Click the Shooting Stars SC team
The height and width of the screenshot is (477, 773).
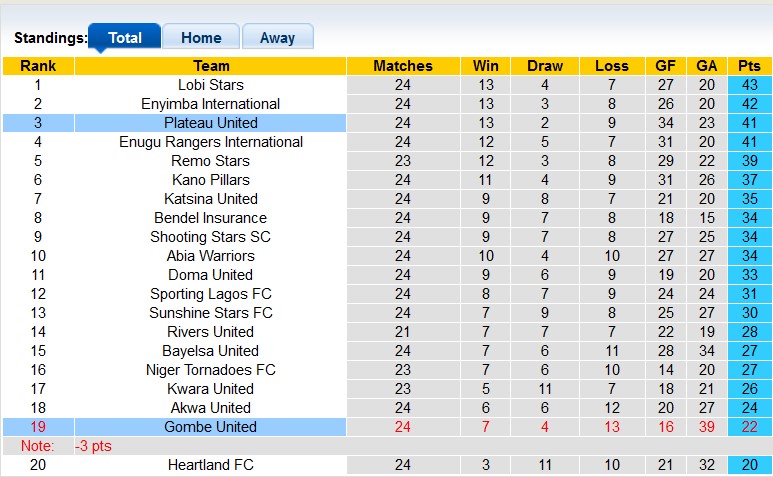pos(210,237)
